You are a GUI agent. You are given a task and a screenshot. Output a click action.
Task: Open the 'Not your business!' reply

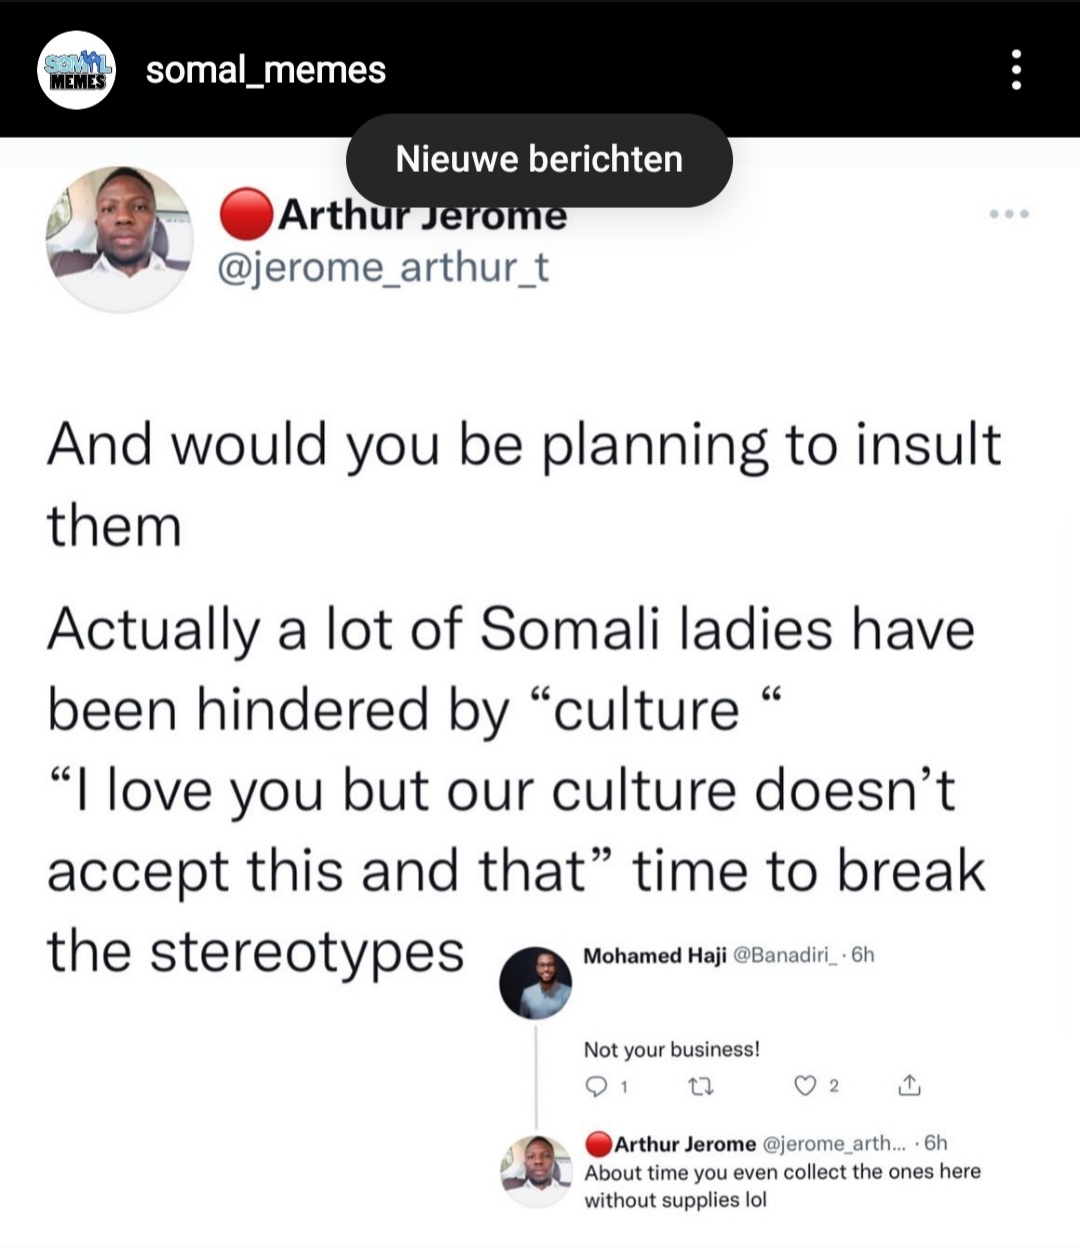672,1050
